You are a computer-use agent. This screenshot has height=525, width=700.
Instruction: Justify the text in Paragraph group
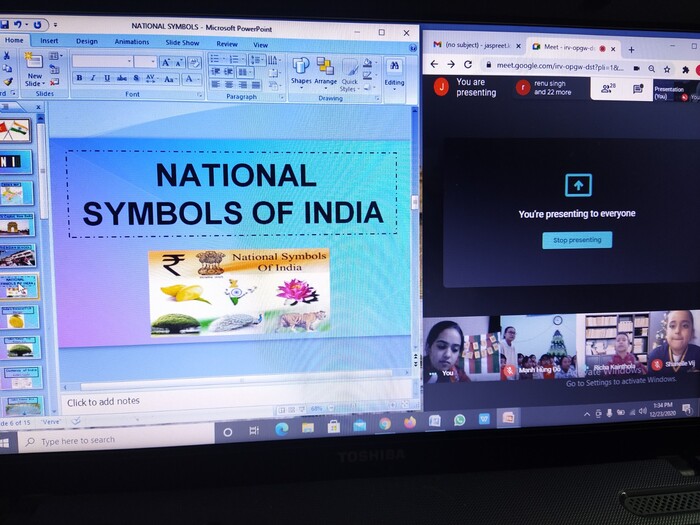pyautogui.click(x=256, y=85)
